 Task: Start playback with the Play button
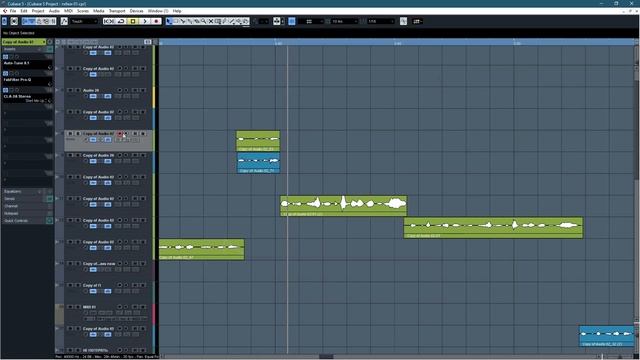click(144, 21)
